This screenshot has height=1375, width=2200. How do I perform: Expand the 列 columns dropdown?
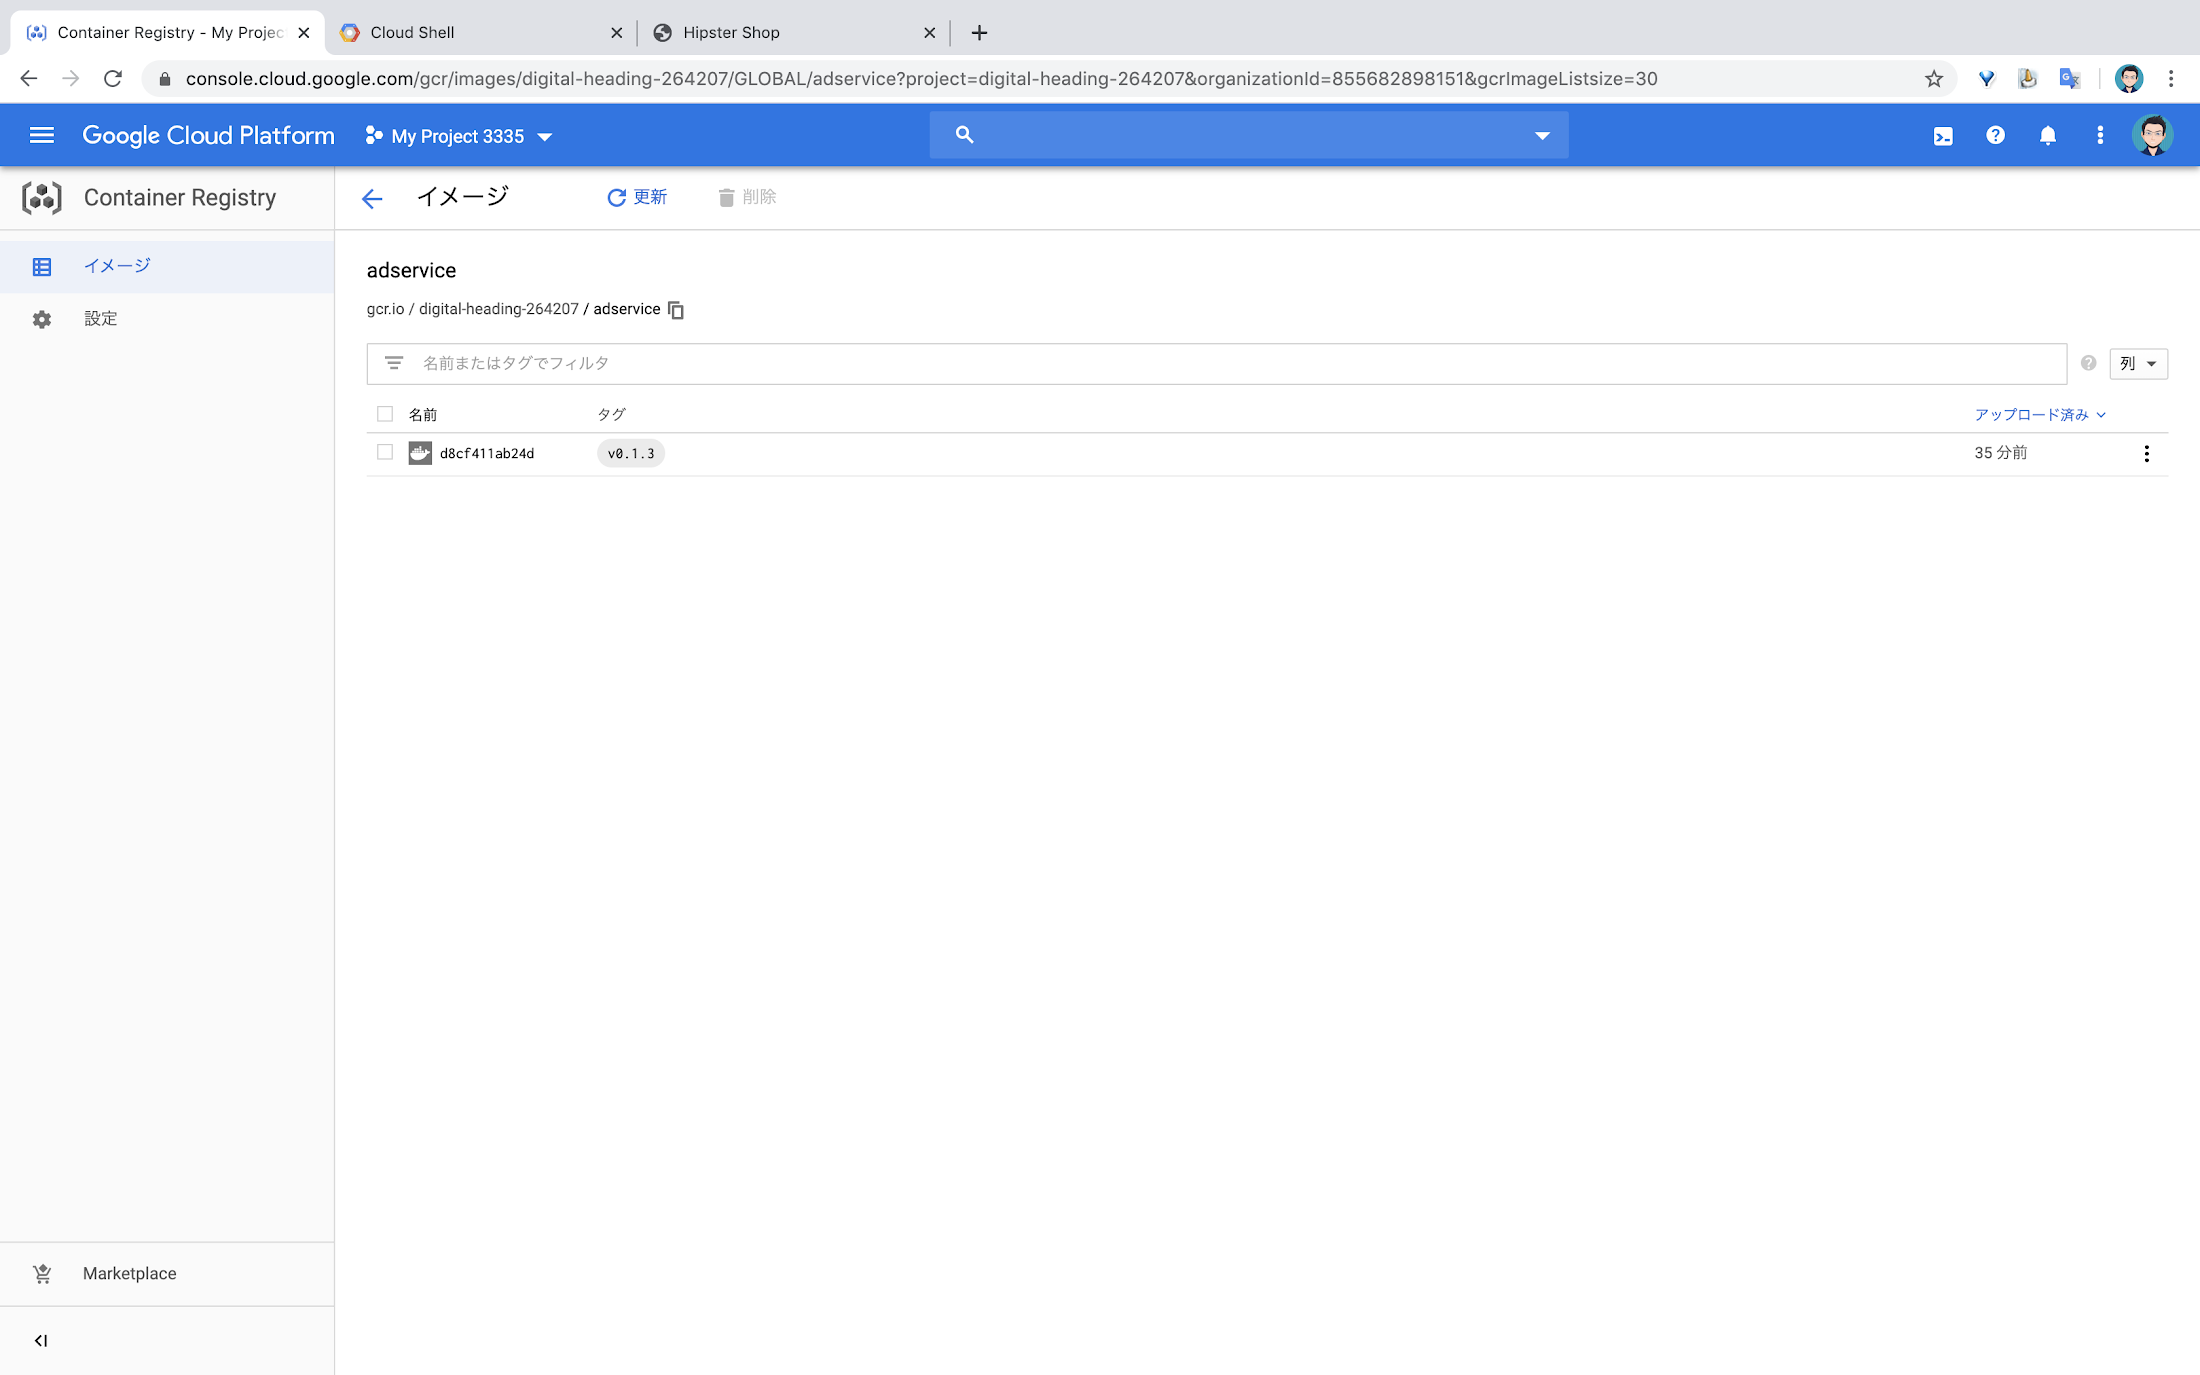(x=2138, y=363)
